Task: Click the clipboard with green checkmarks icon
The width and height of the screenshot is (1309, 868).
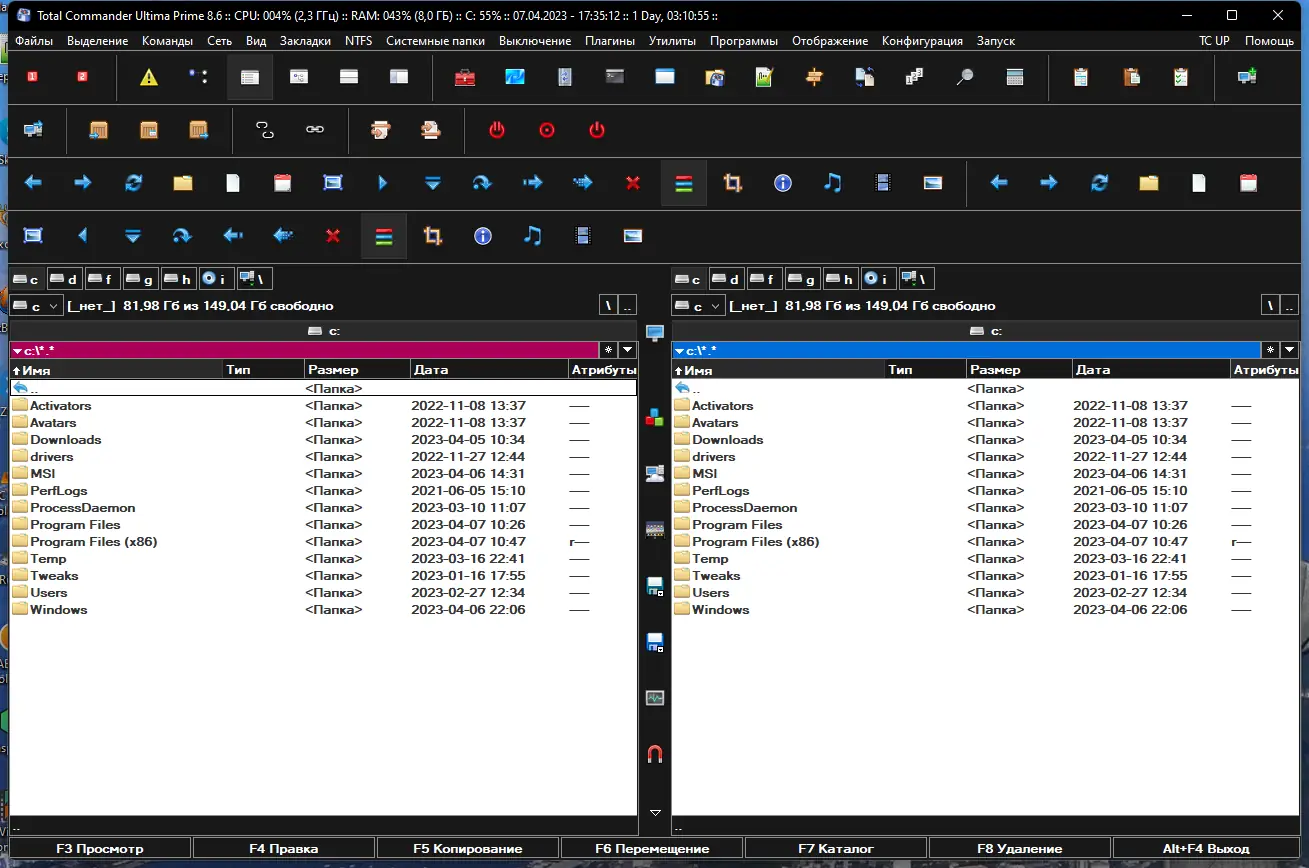Action: 1181,77
